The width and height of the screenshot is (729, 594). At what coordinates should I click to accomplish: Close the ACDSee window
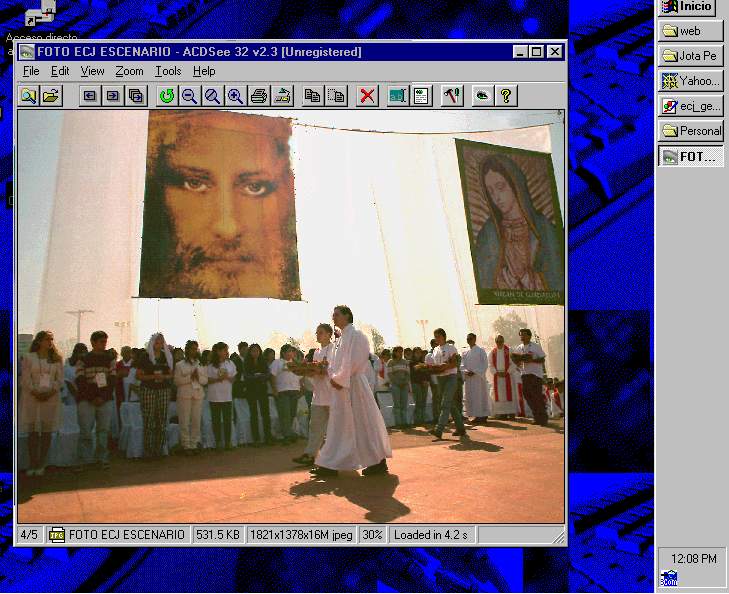click(555, 52)
